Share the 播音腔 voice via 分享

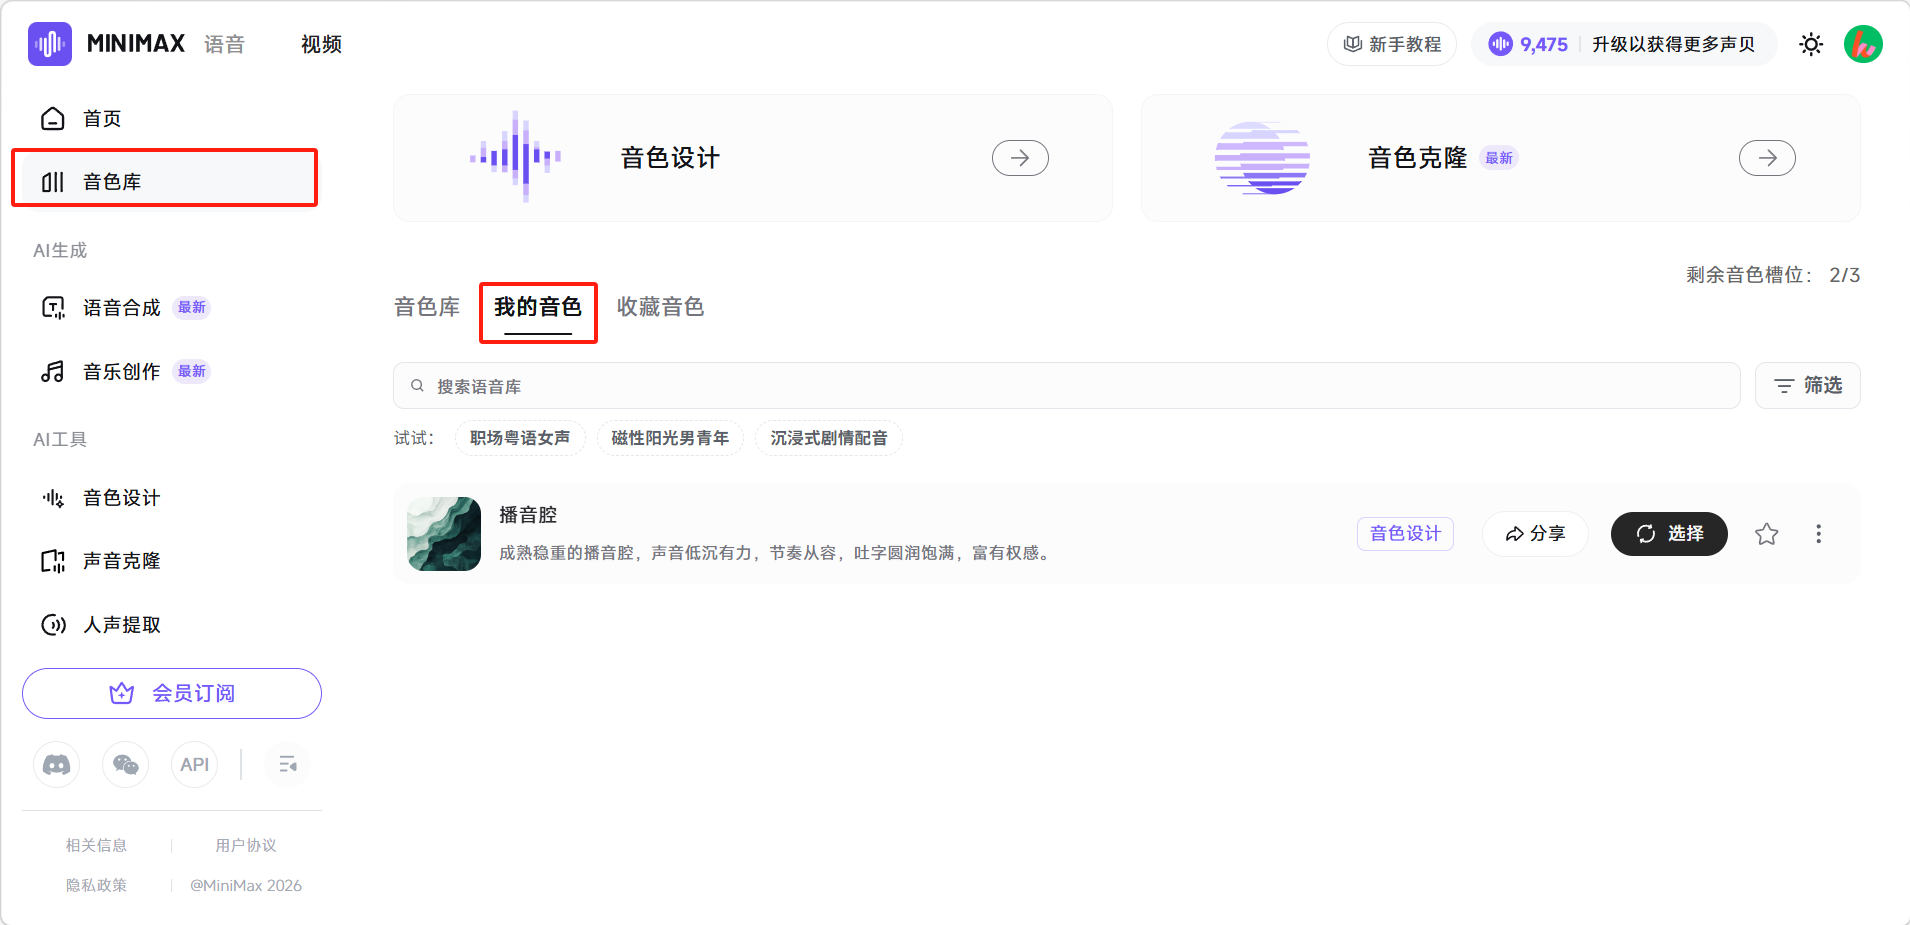point(1535,534)
